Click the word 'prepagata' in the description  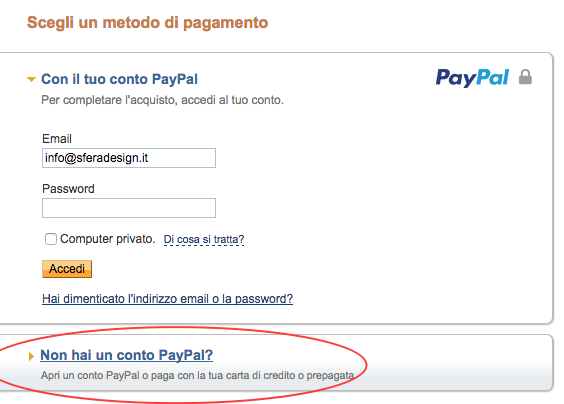click(330, 376)
